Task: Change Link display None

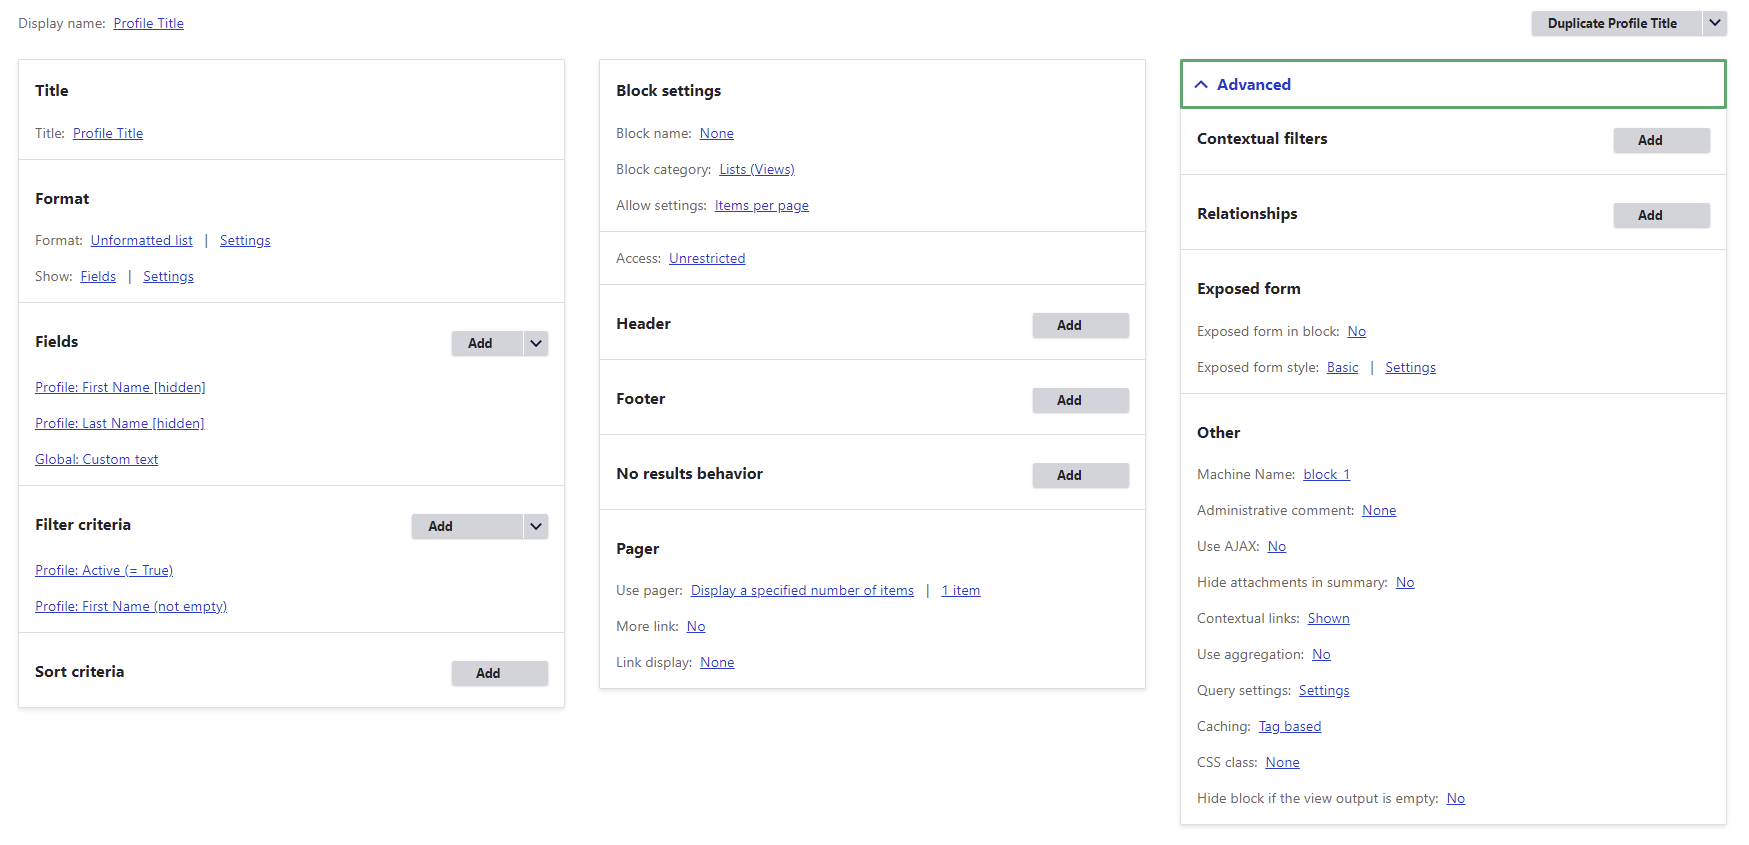Action: [717, 662]
